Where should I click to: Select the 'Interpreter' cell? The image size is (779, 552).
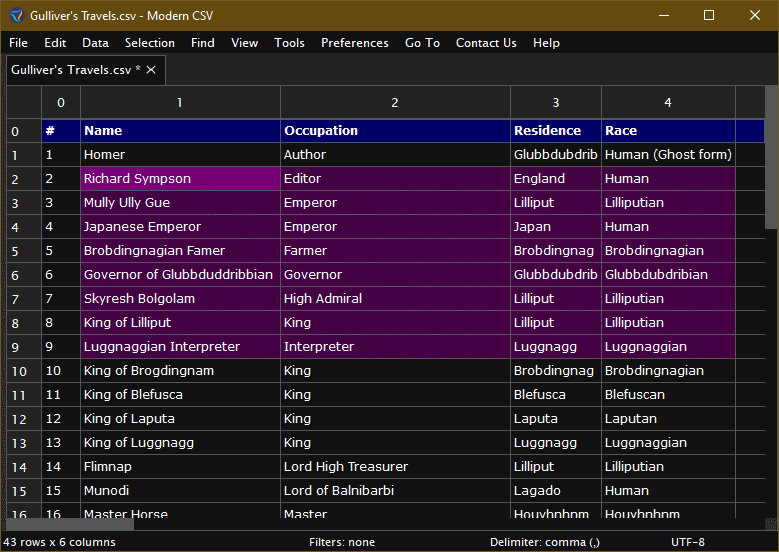395,346
